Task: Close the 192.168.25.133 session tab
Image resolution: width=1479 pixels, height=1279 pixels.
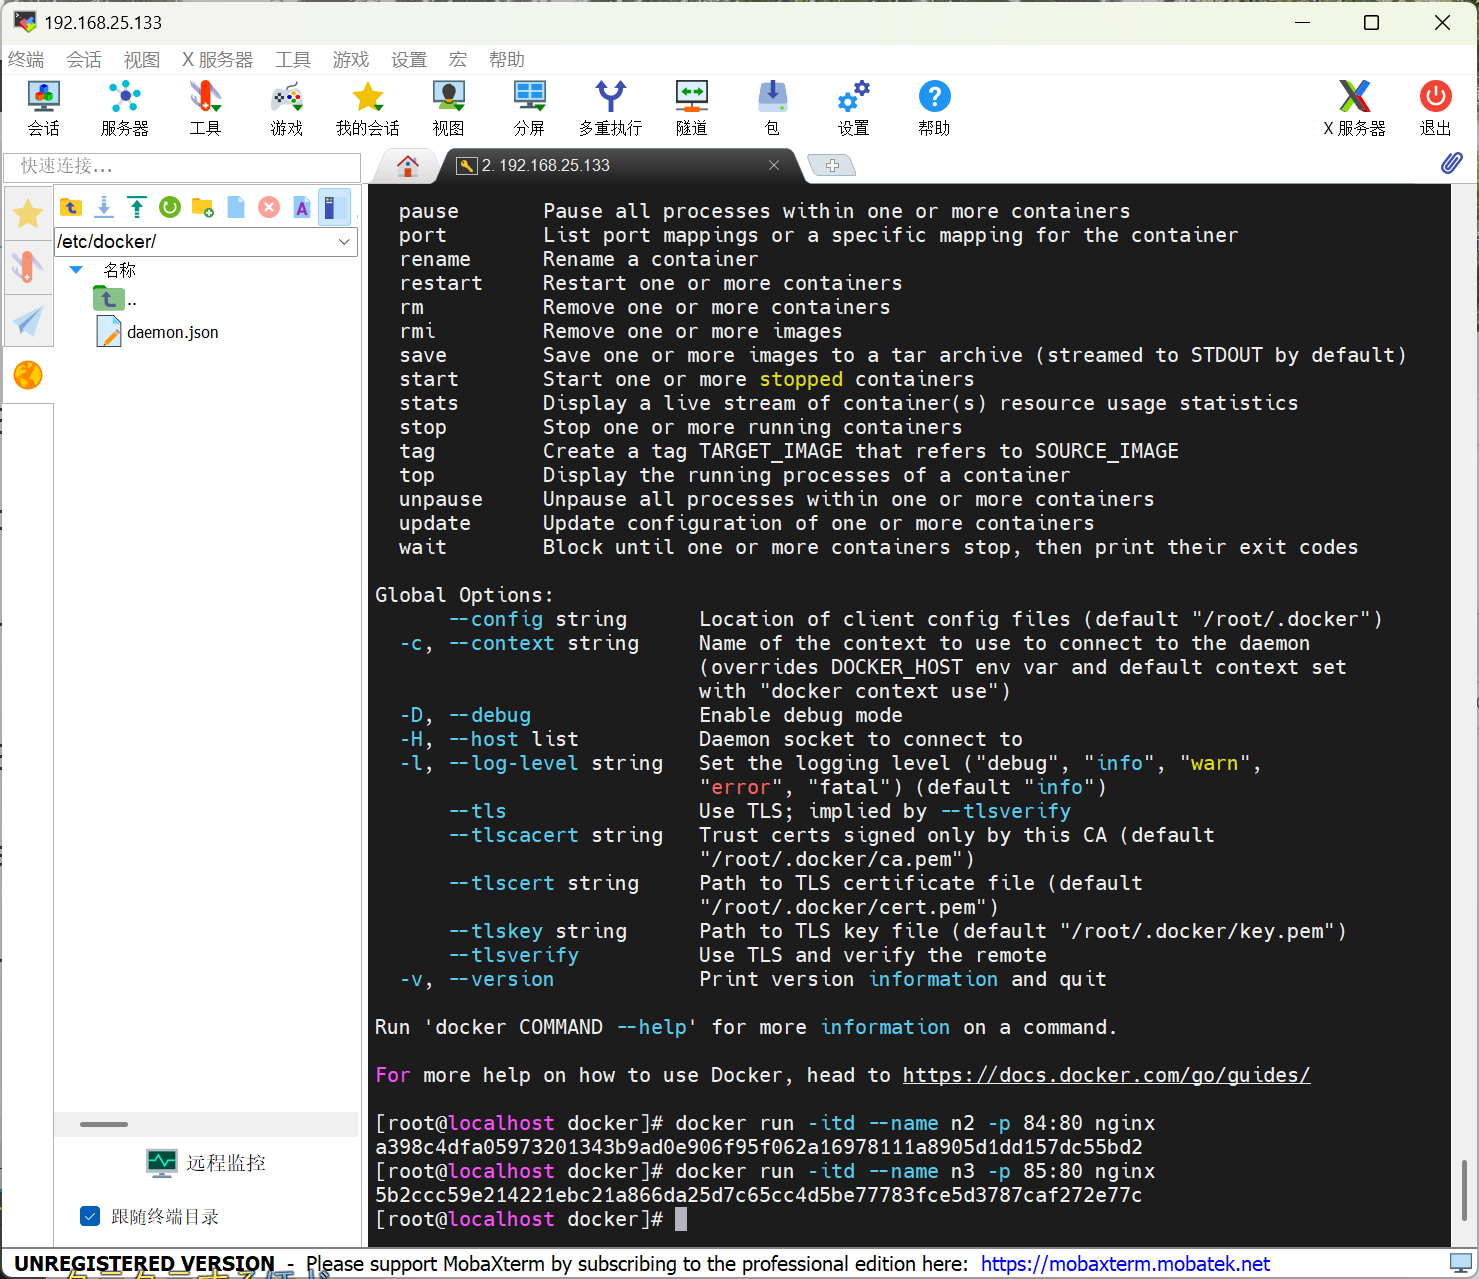Action: click(x=774, y=166)
